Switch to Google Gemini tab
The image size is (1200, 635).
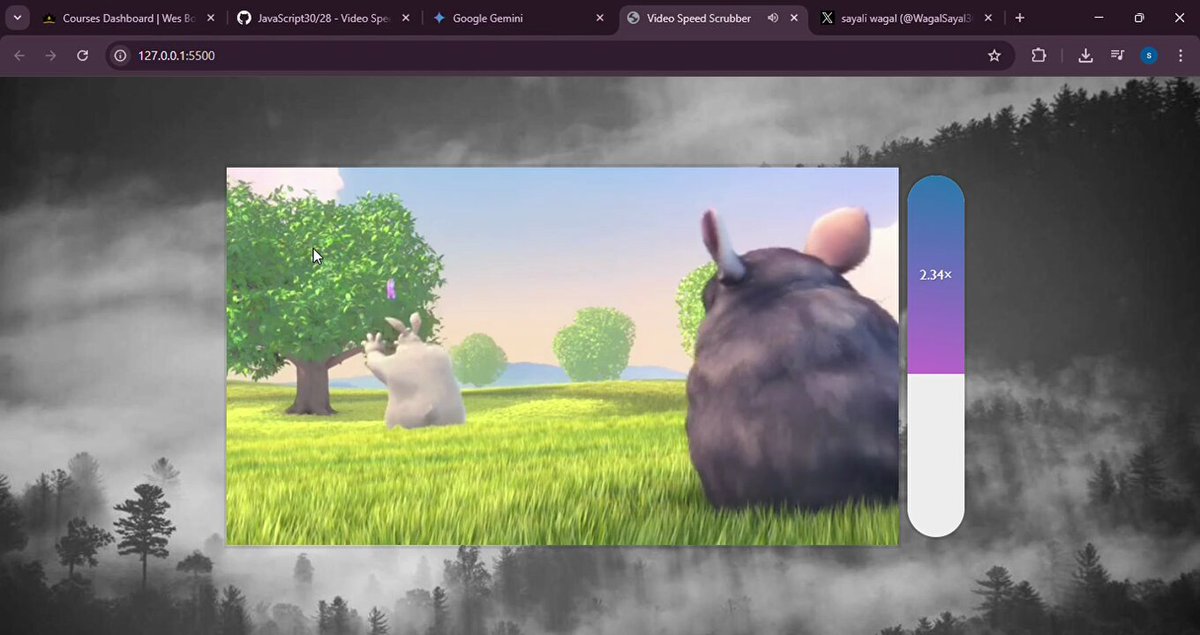pos(519,18)
